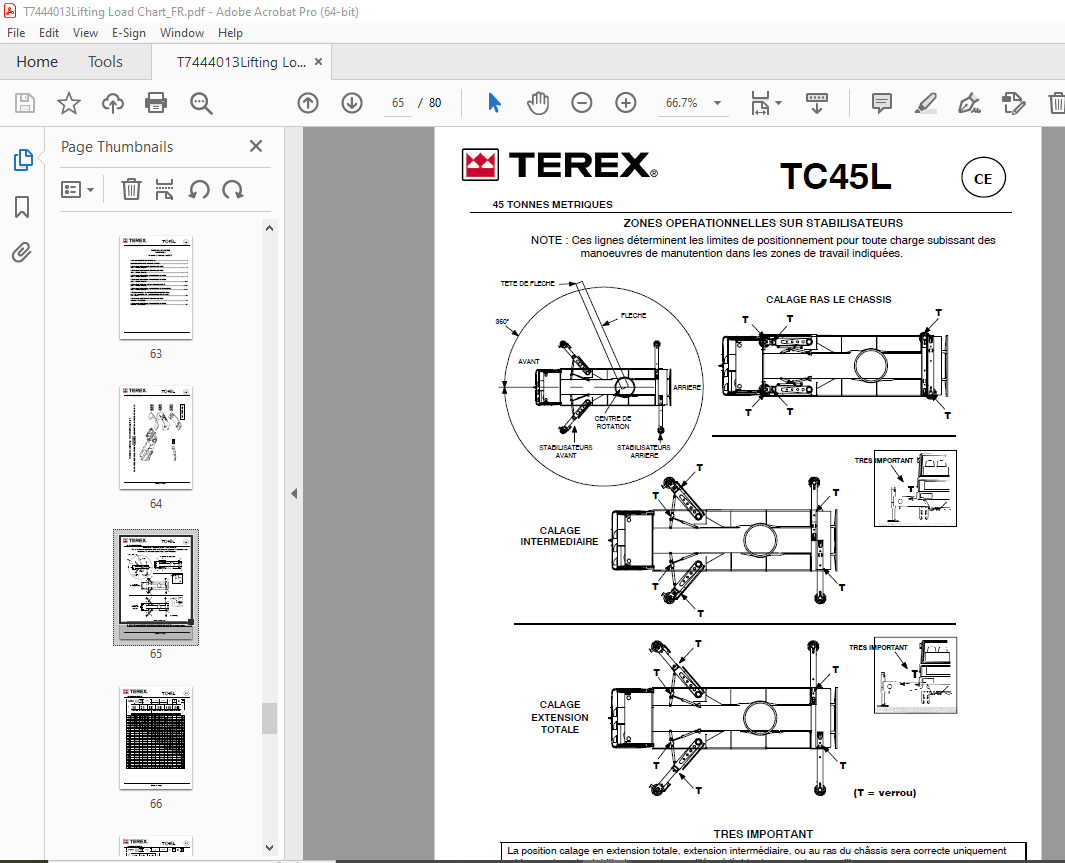Screen dimensions: 1065x863
Task: Collapse the navigation pane arrow
Action: [294, 494]
